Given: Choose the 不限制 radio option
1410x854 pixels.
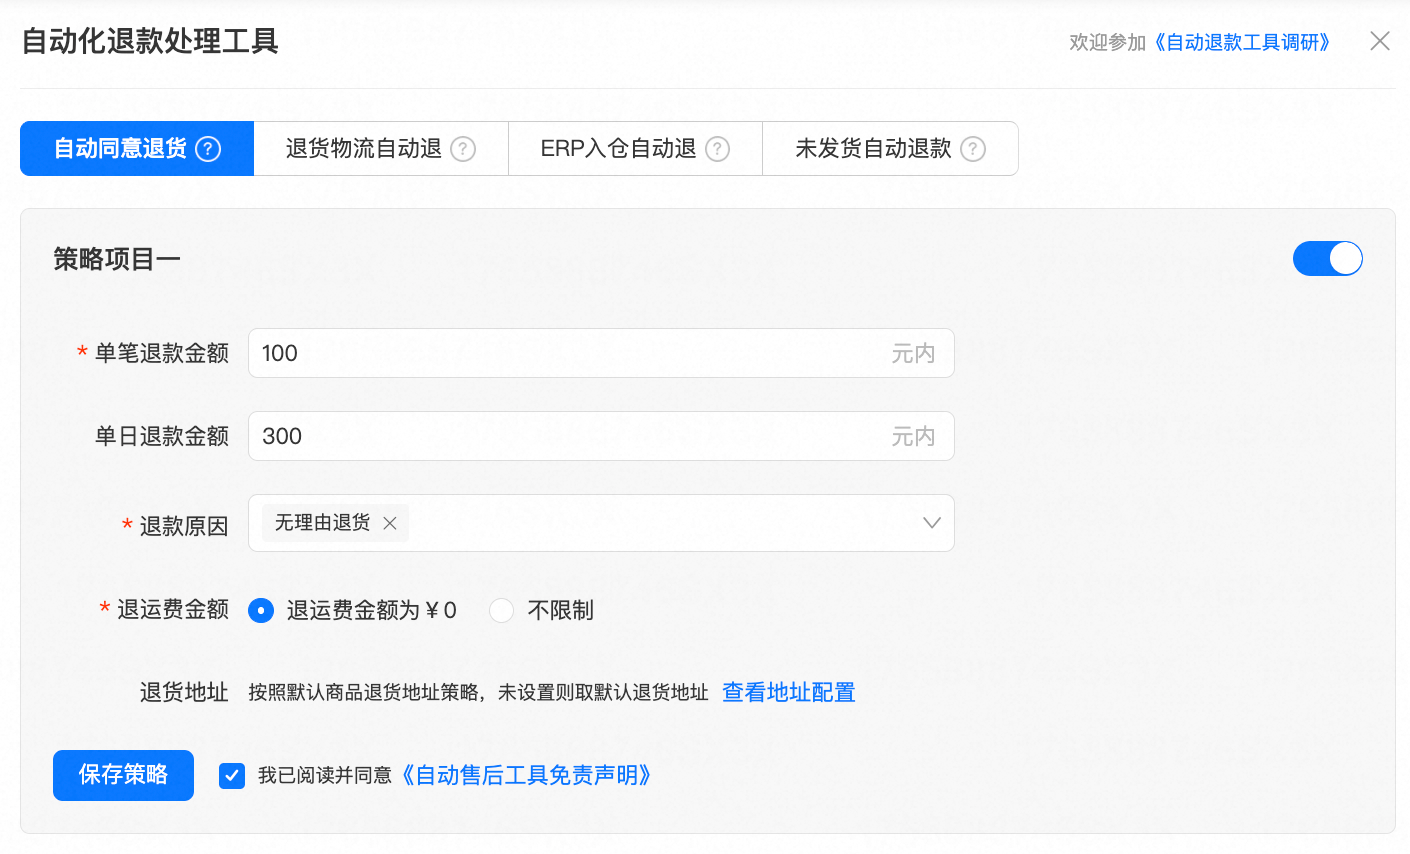Looking at the screenshot, I should [501, 610].
